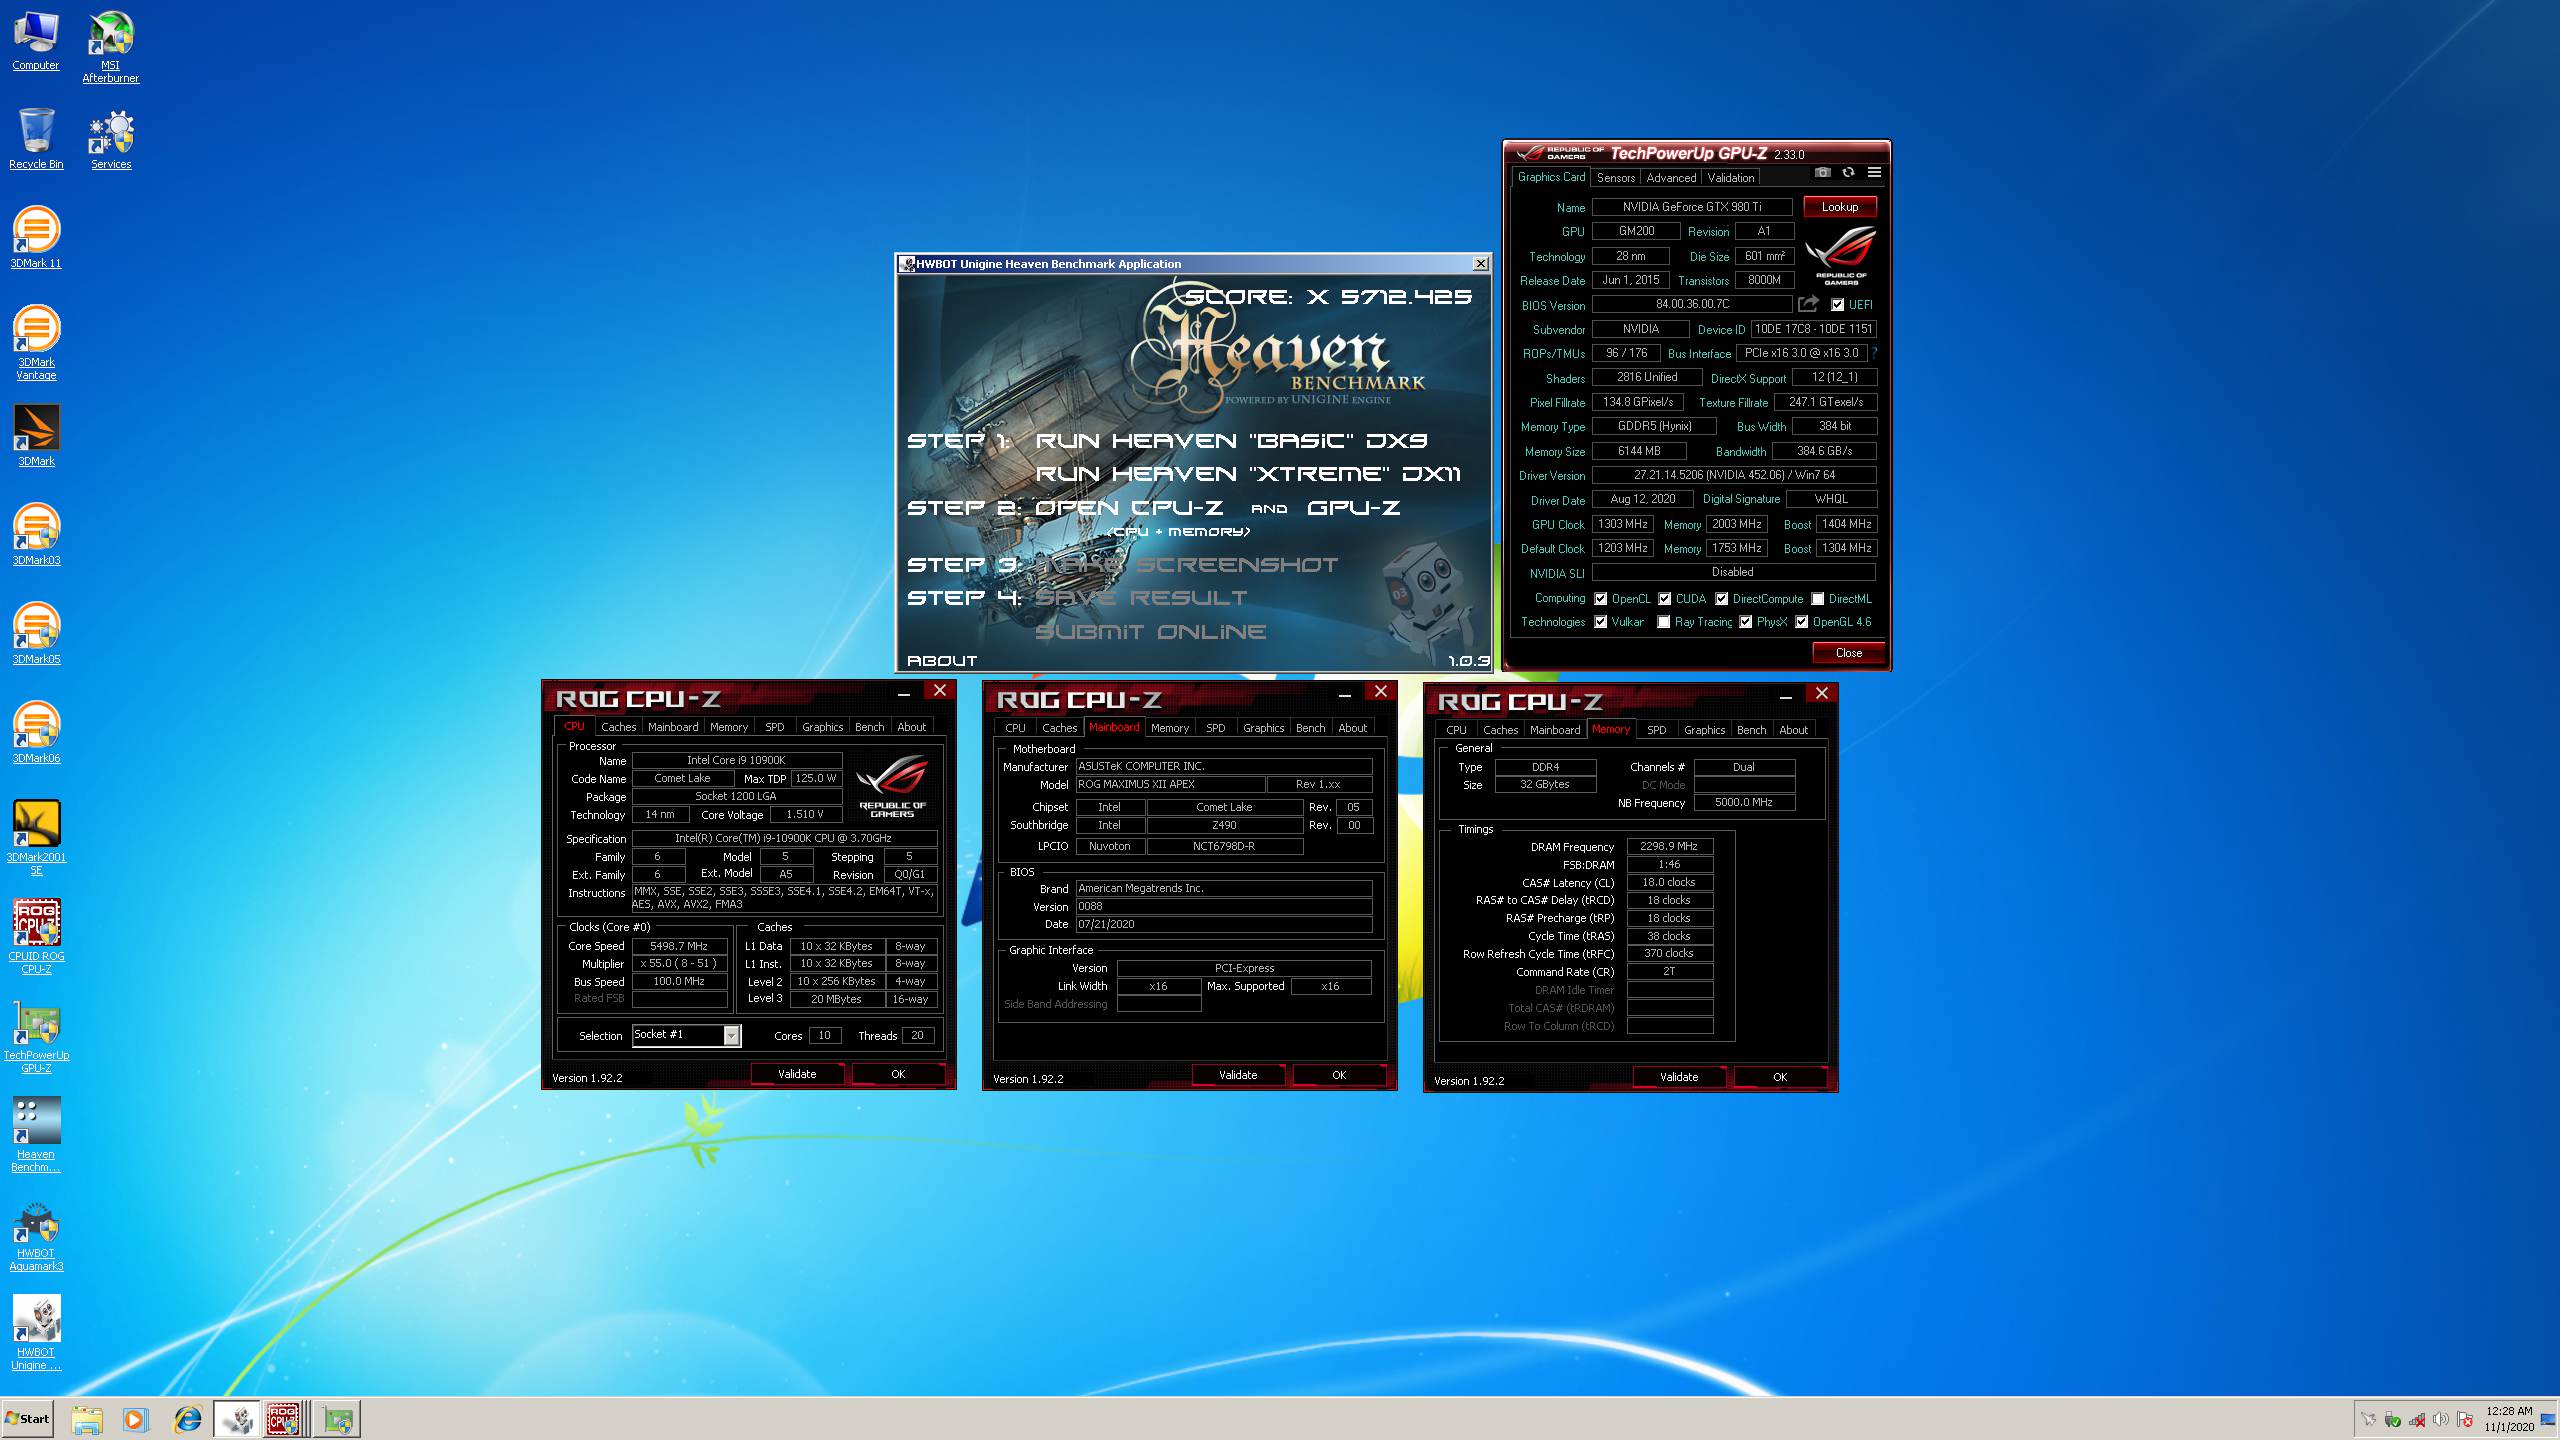Click About in the HWBOT Heaven app

[942, 661]
